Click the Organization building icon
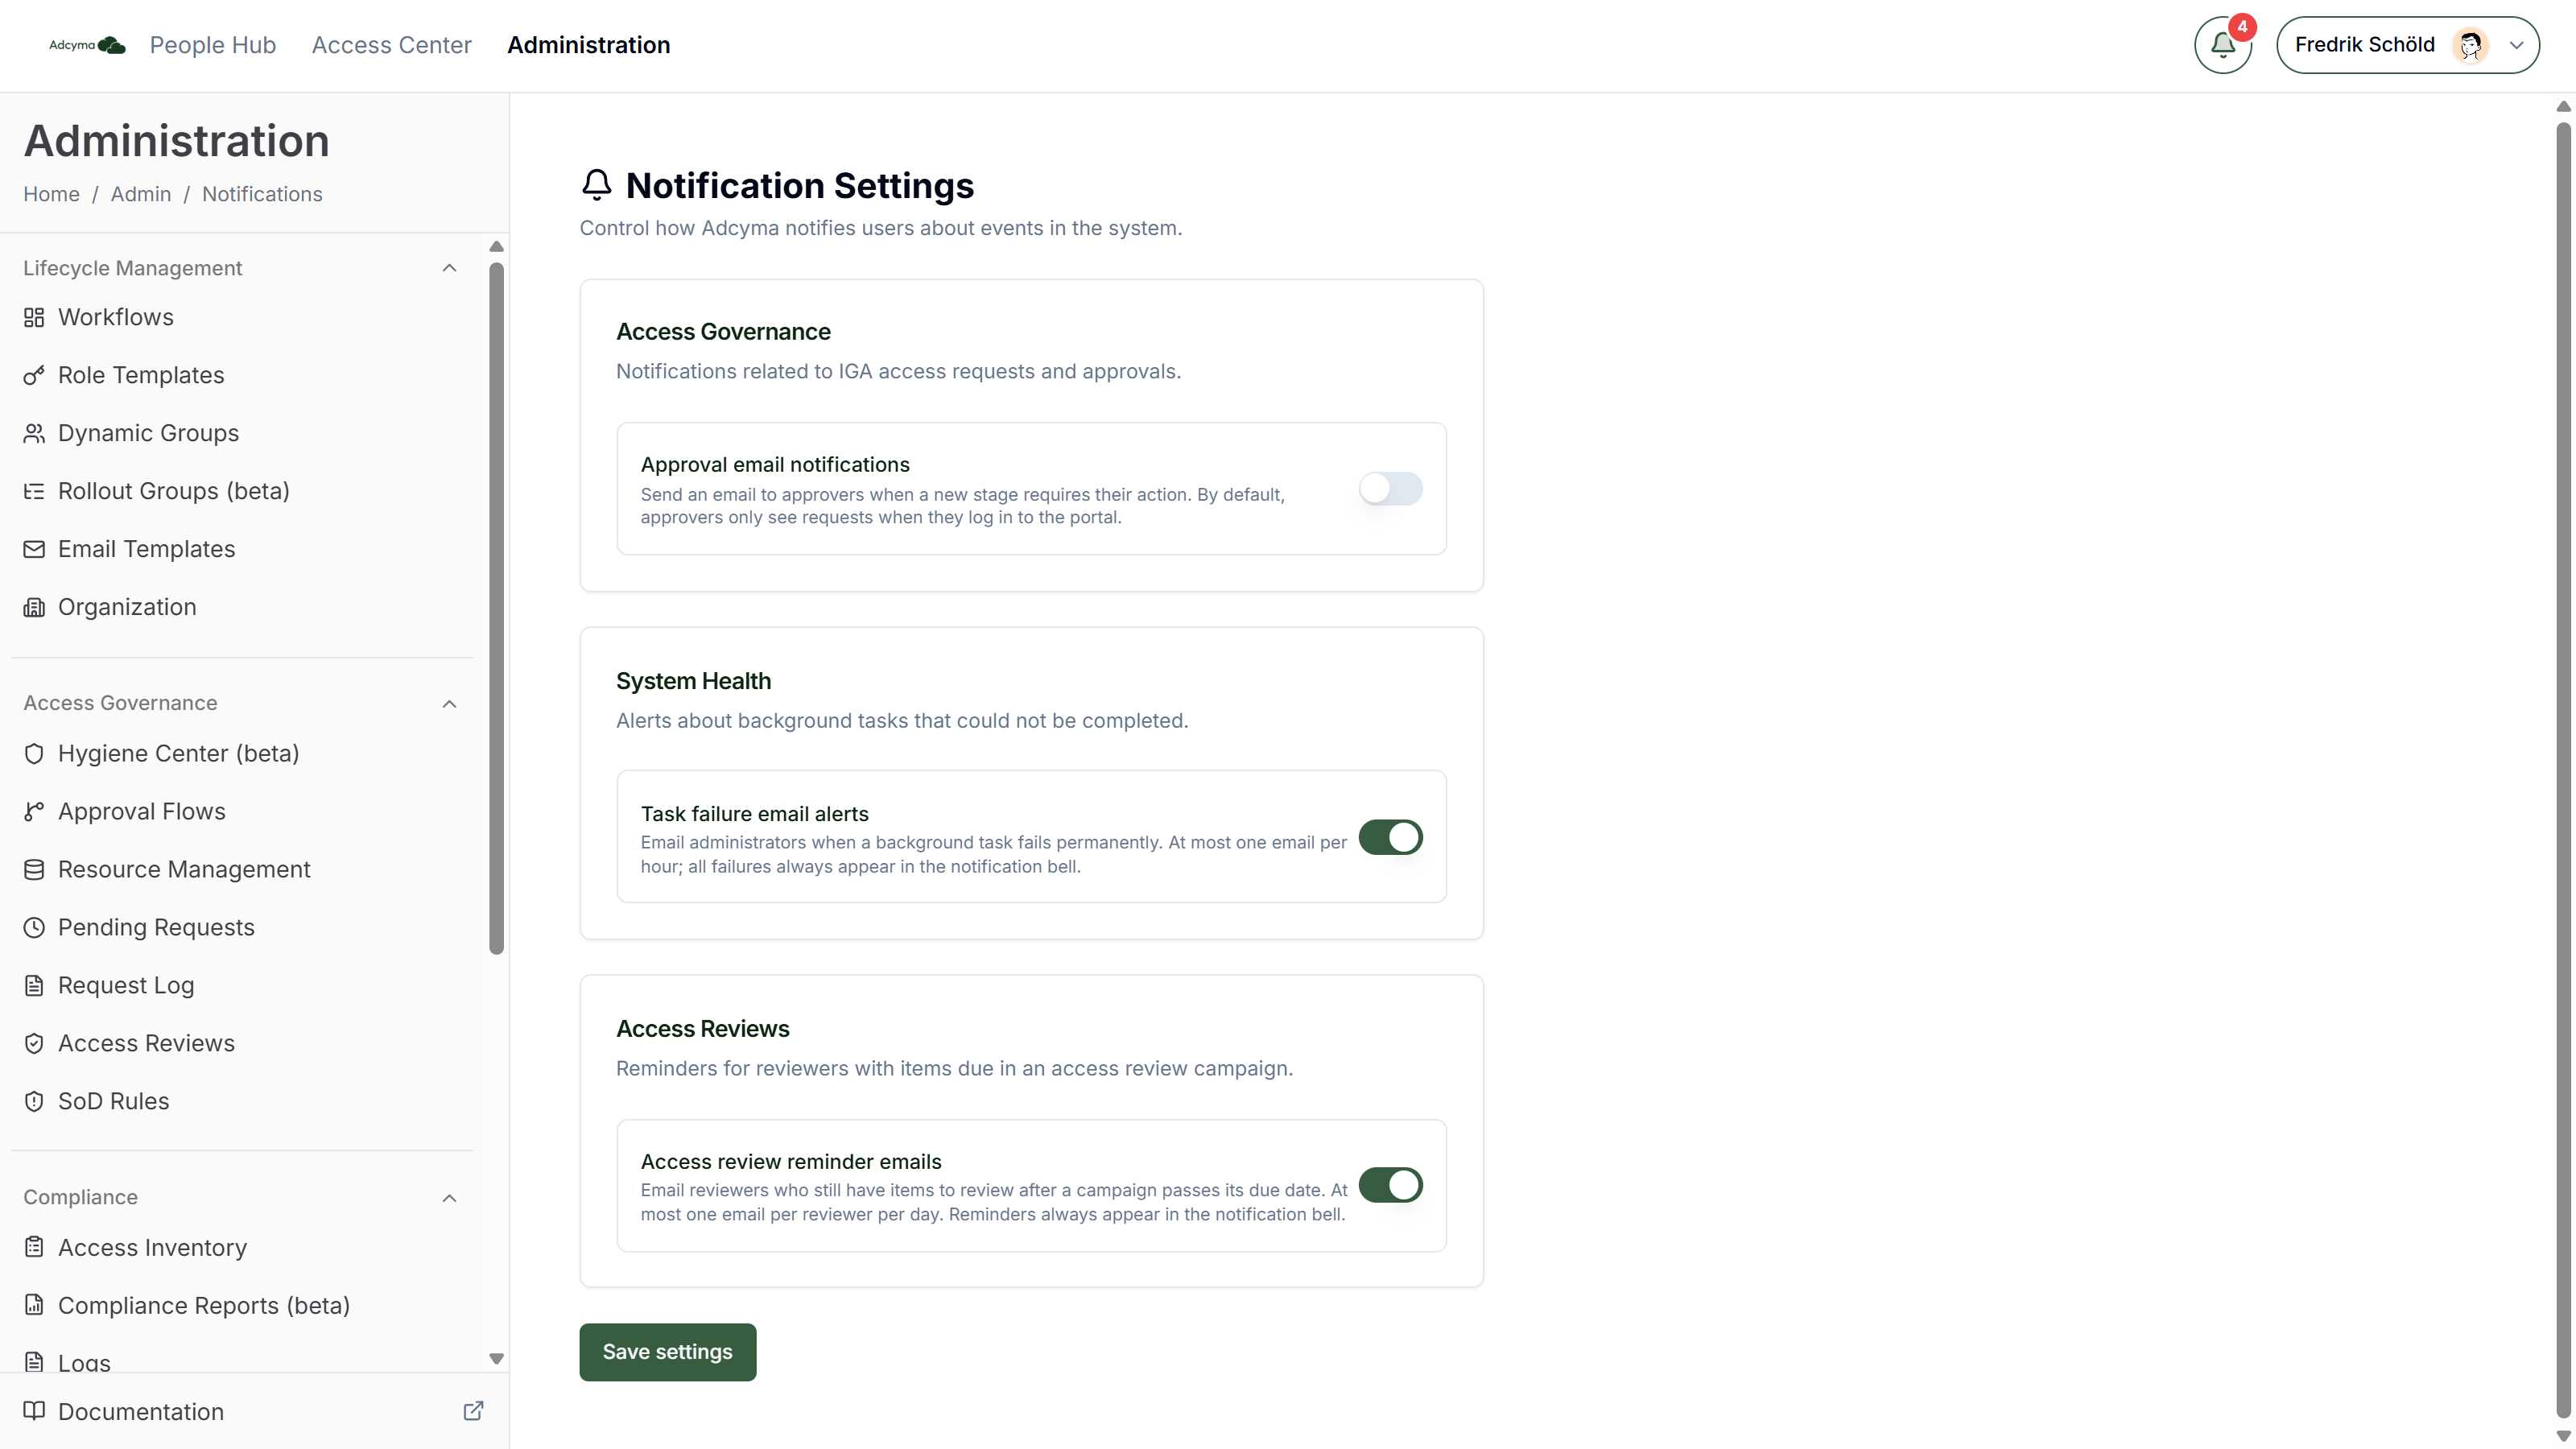The height and width of the screenshot is (1449, 2576). coord(34,607)
